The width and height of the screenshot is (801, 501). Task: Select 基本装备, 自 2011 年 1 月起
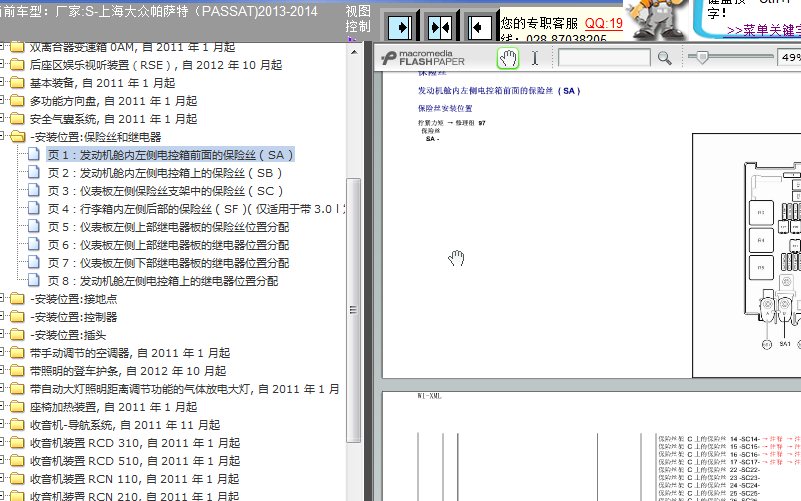102,83
